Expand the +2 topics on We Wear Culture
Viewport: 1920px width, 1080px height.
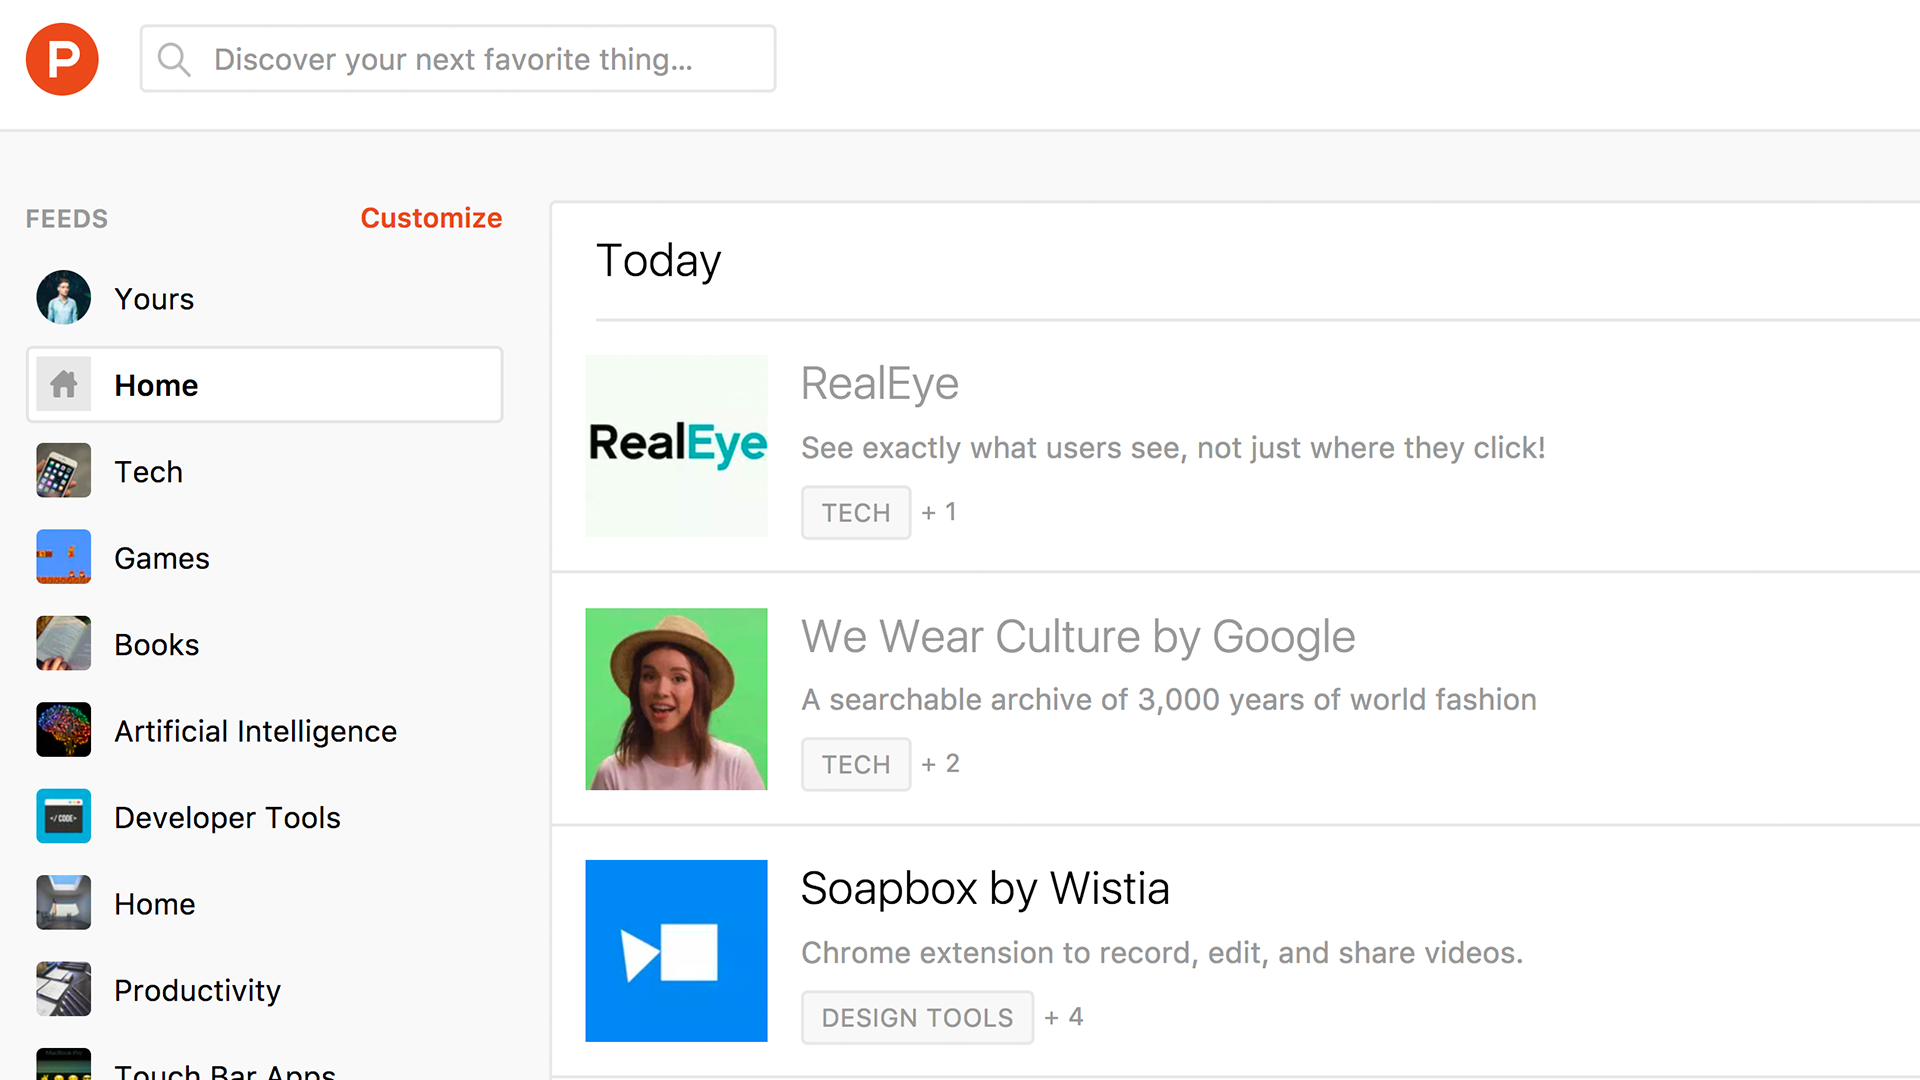click(940, 764)
